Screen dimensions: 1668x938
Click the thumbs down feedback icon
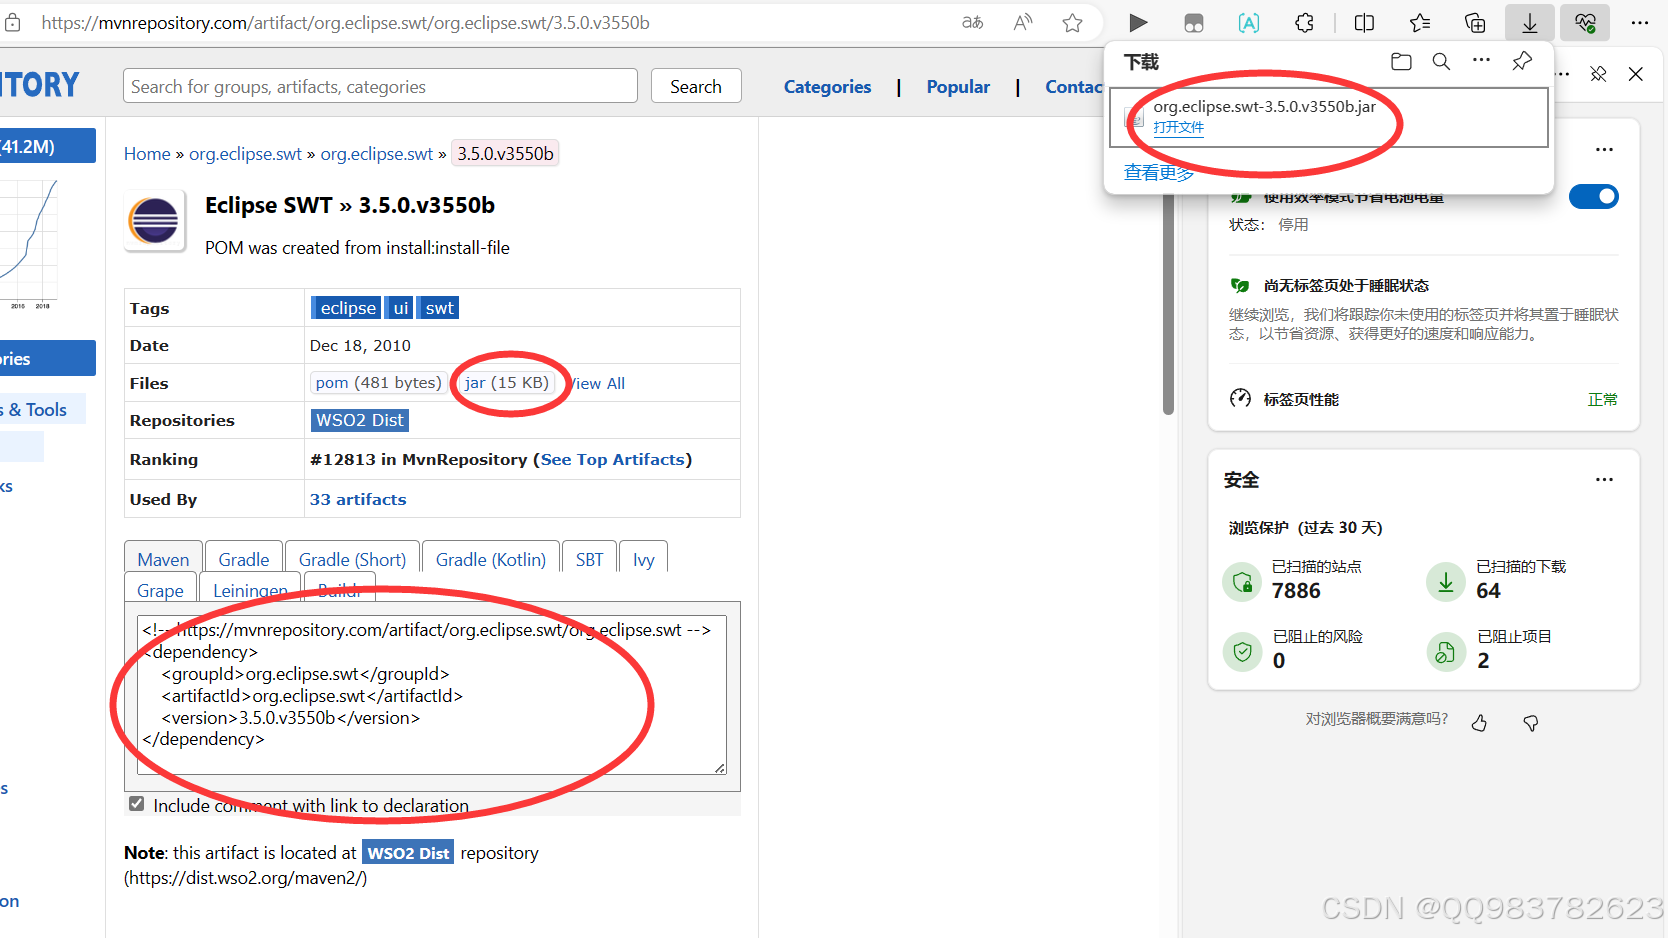coord(1530,722)
